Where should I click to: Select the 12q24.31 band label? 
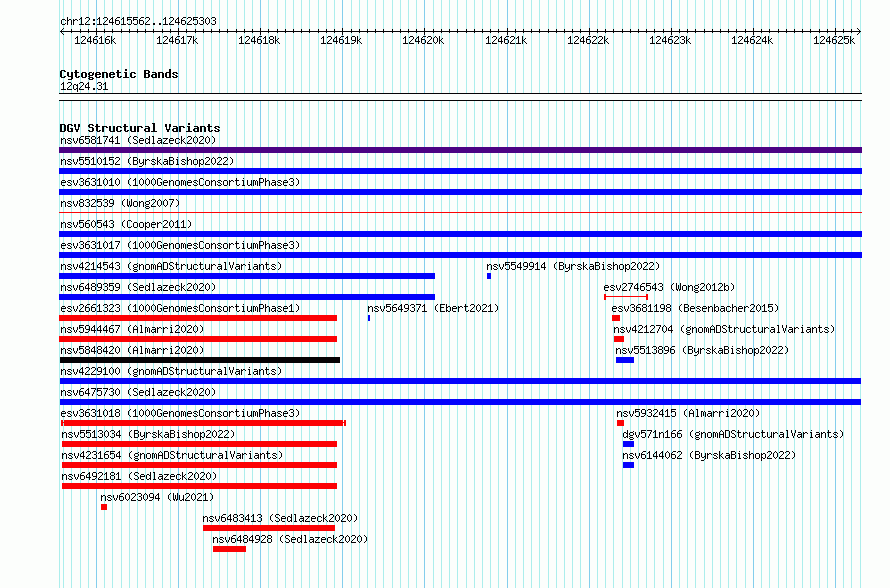click(x=84, y=86)
